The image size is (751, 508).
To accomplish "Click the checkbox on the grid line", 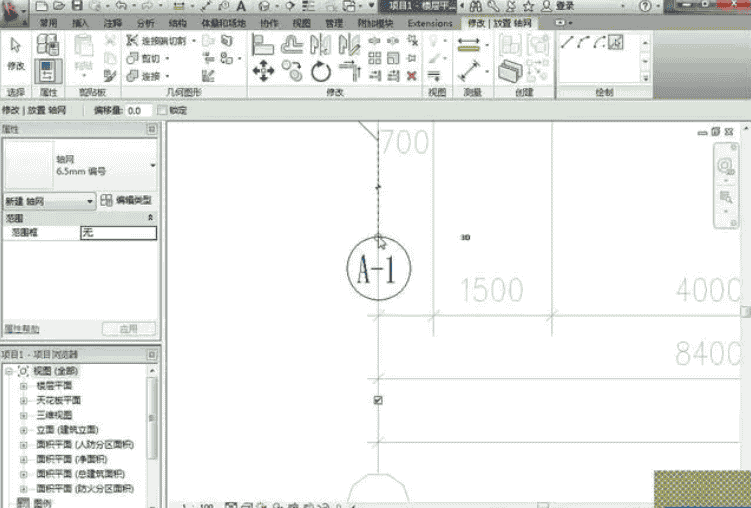I will pyautogui.click(x=377, y=400).
